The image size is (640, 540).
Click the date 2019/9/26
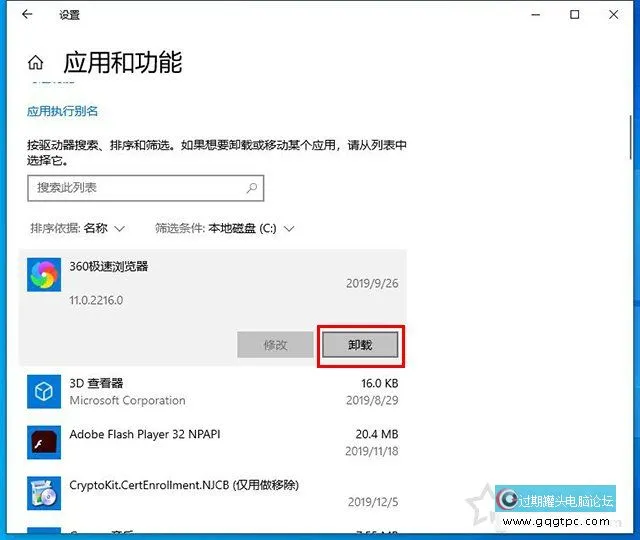tap(372, 283)
